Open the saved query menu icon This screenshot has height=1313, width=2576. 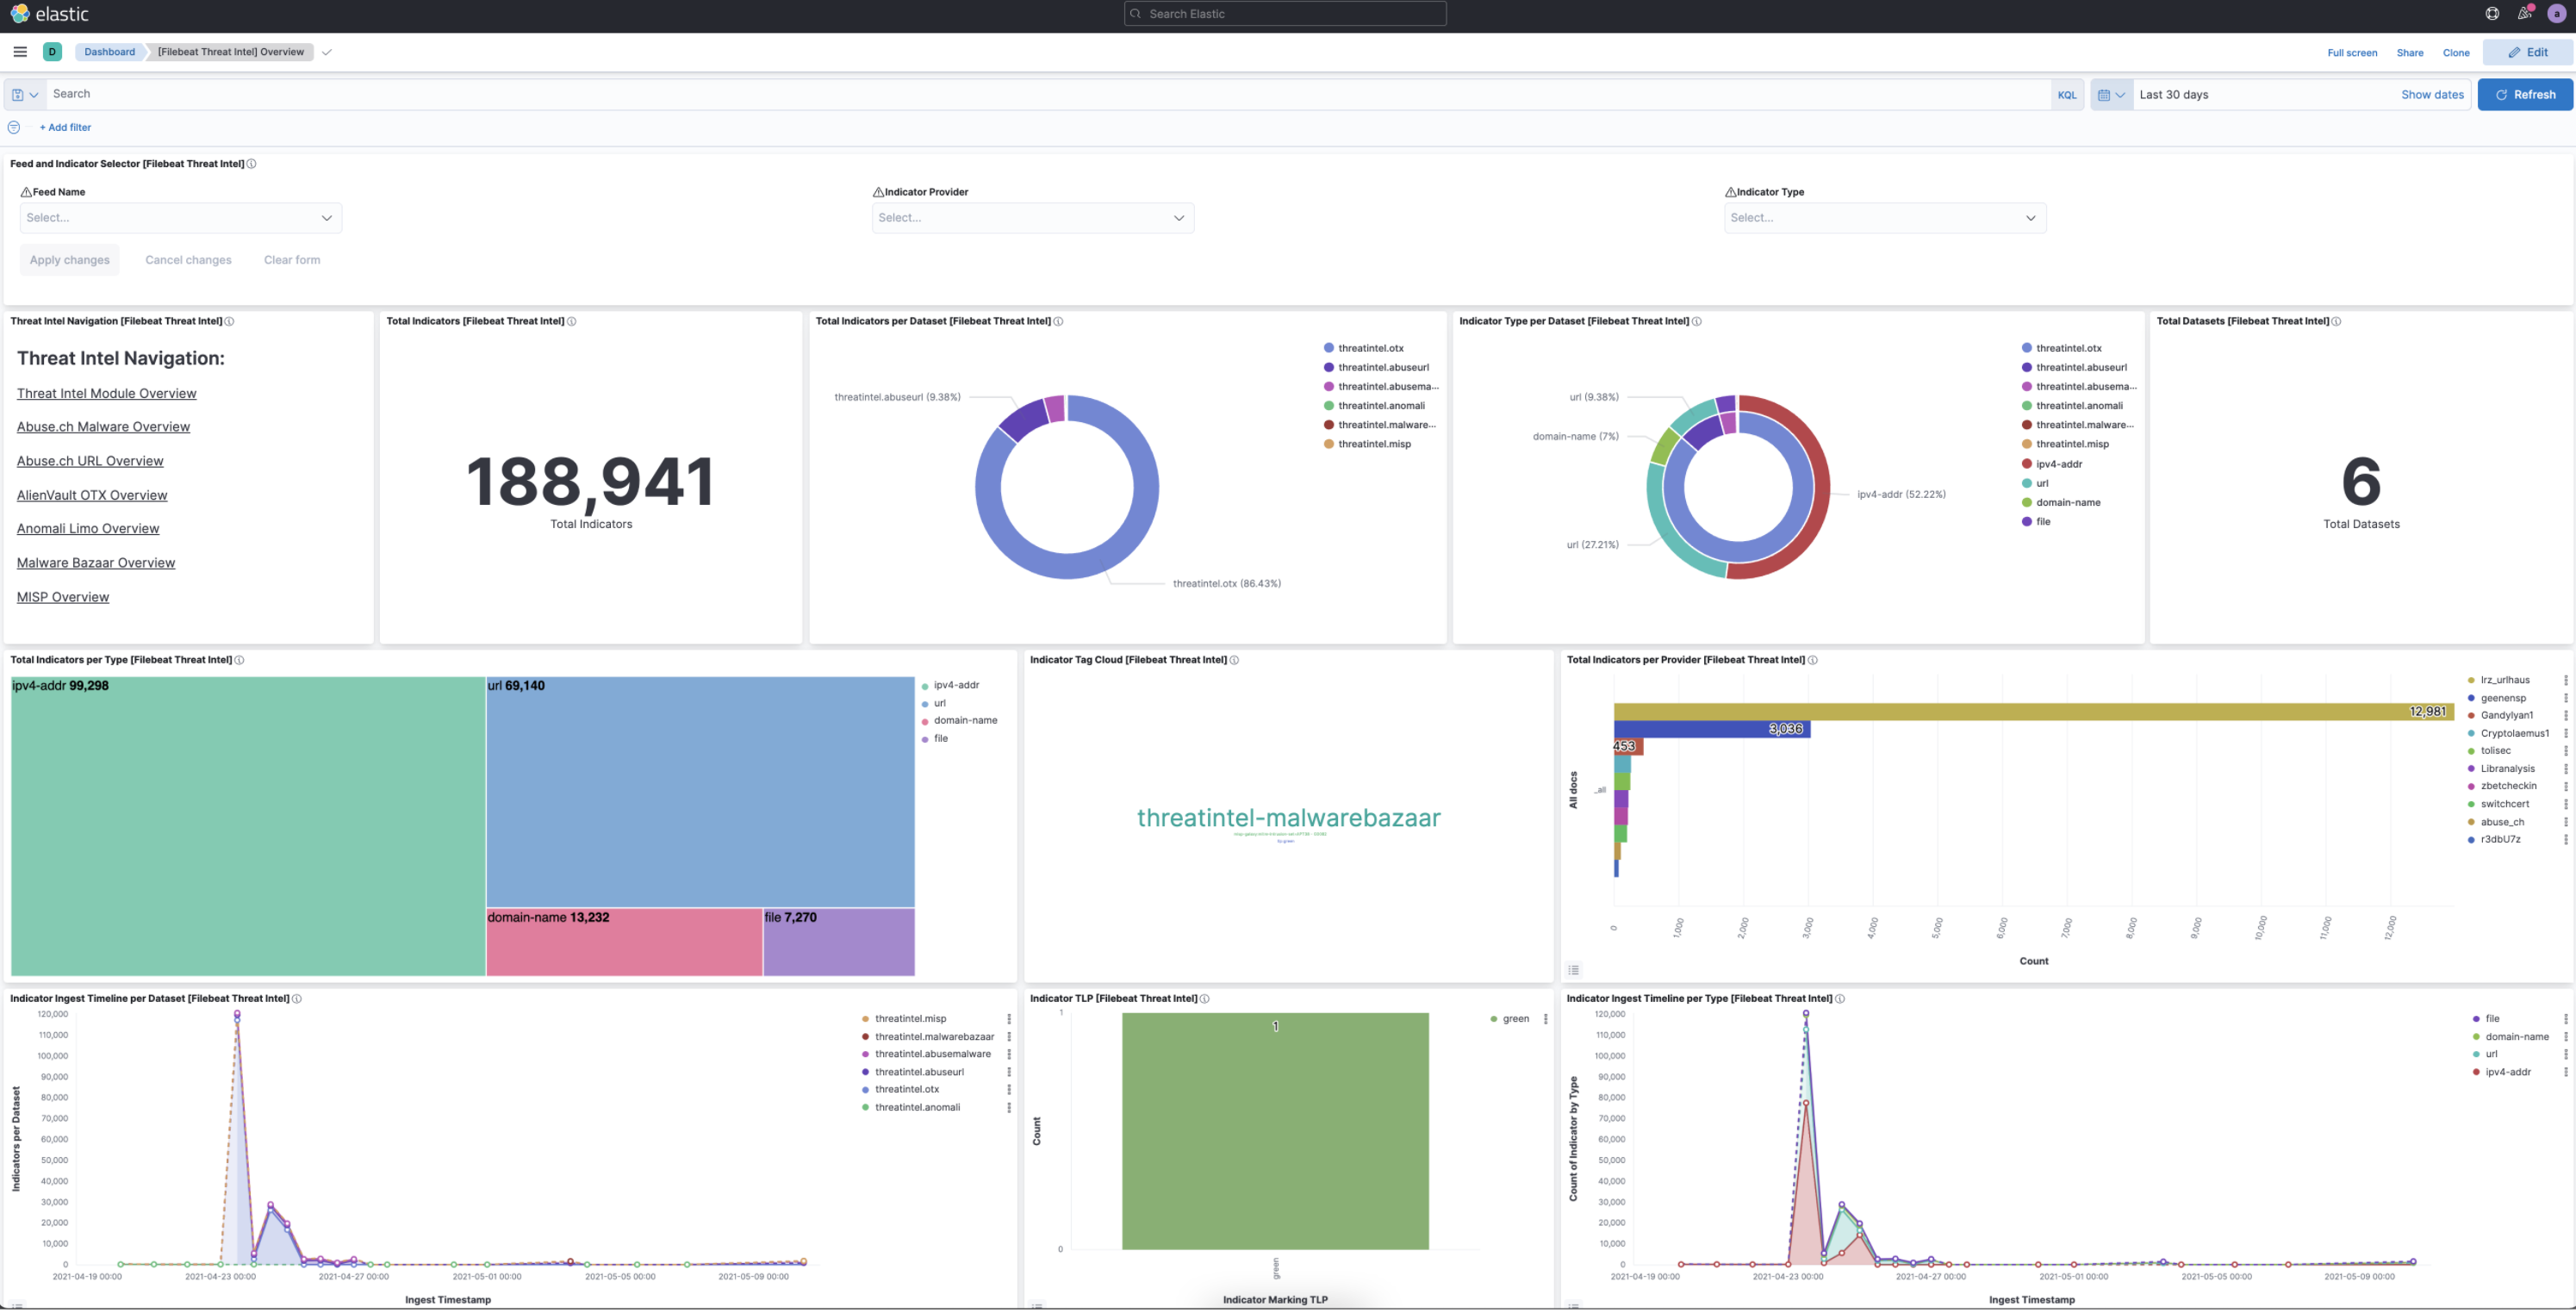[24, 95]
